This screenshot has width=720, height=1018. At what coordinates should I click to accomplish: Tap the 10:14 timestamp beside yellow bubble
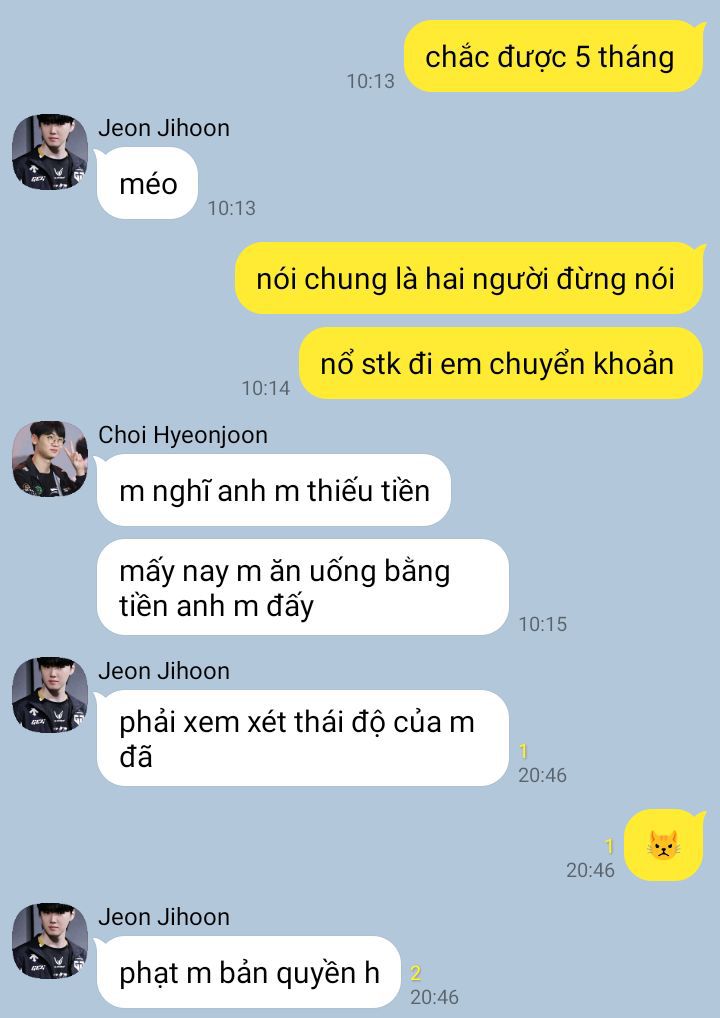266,388
